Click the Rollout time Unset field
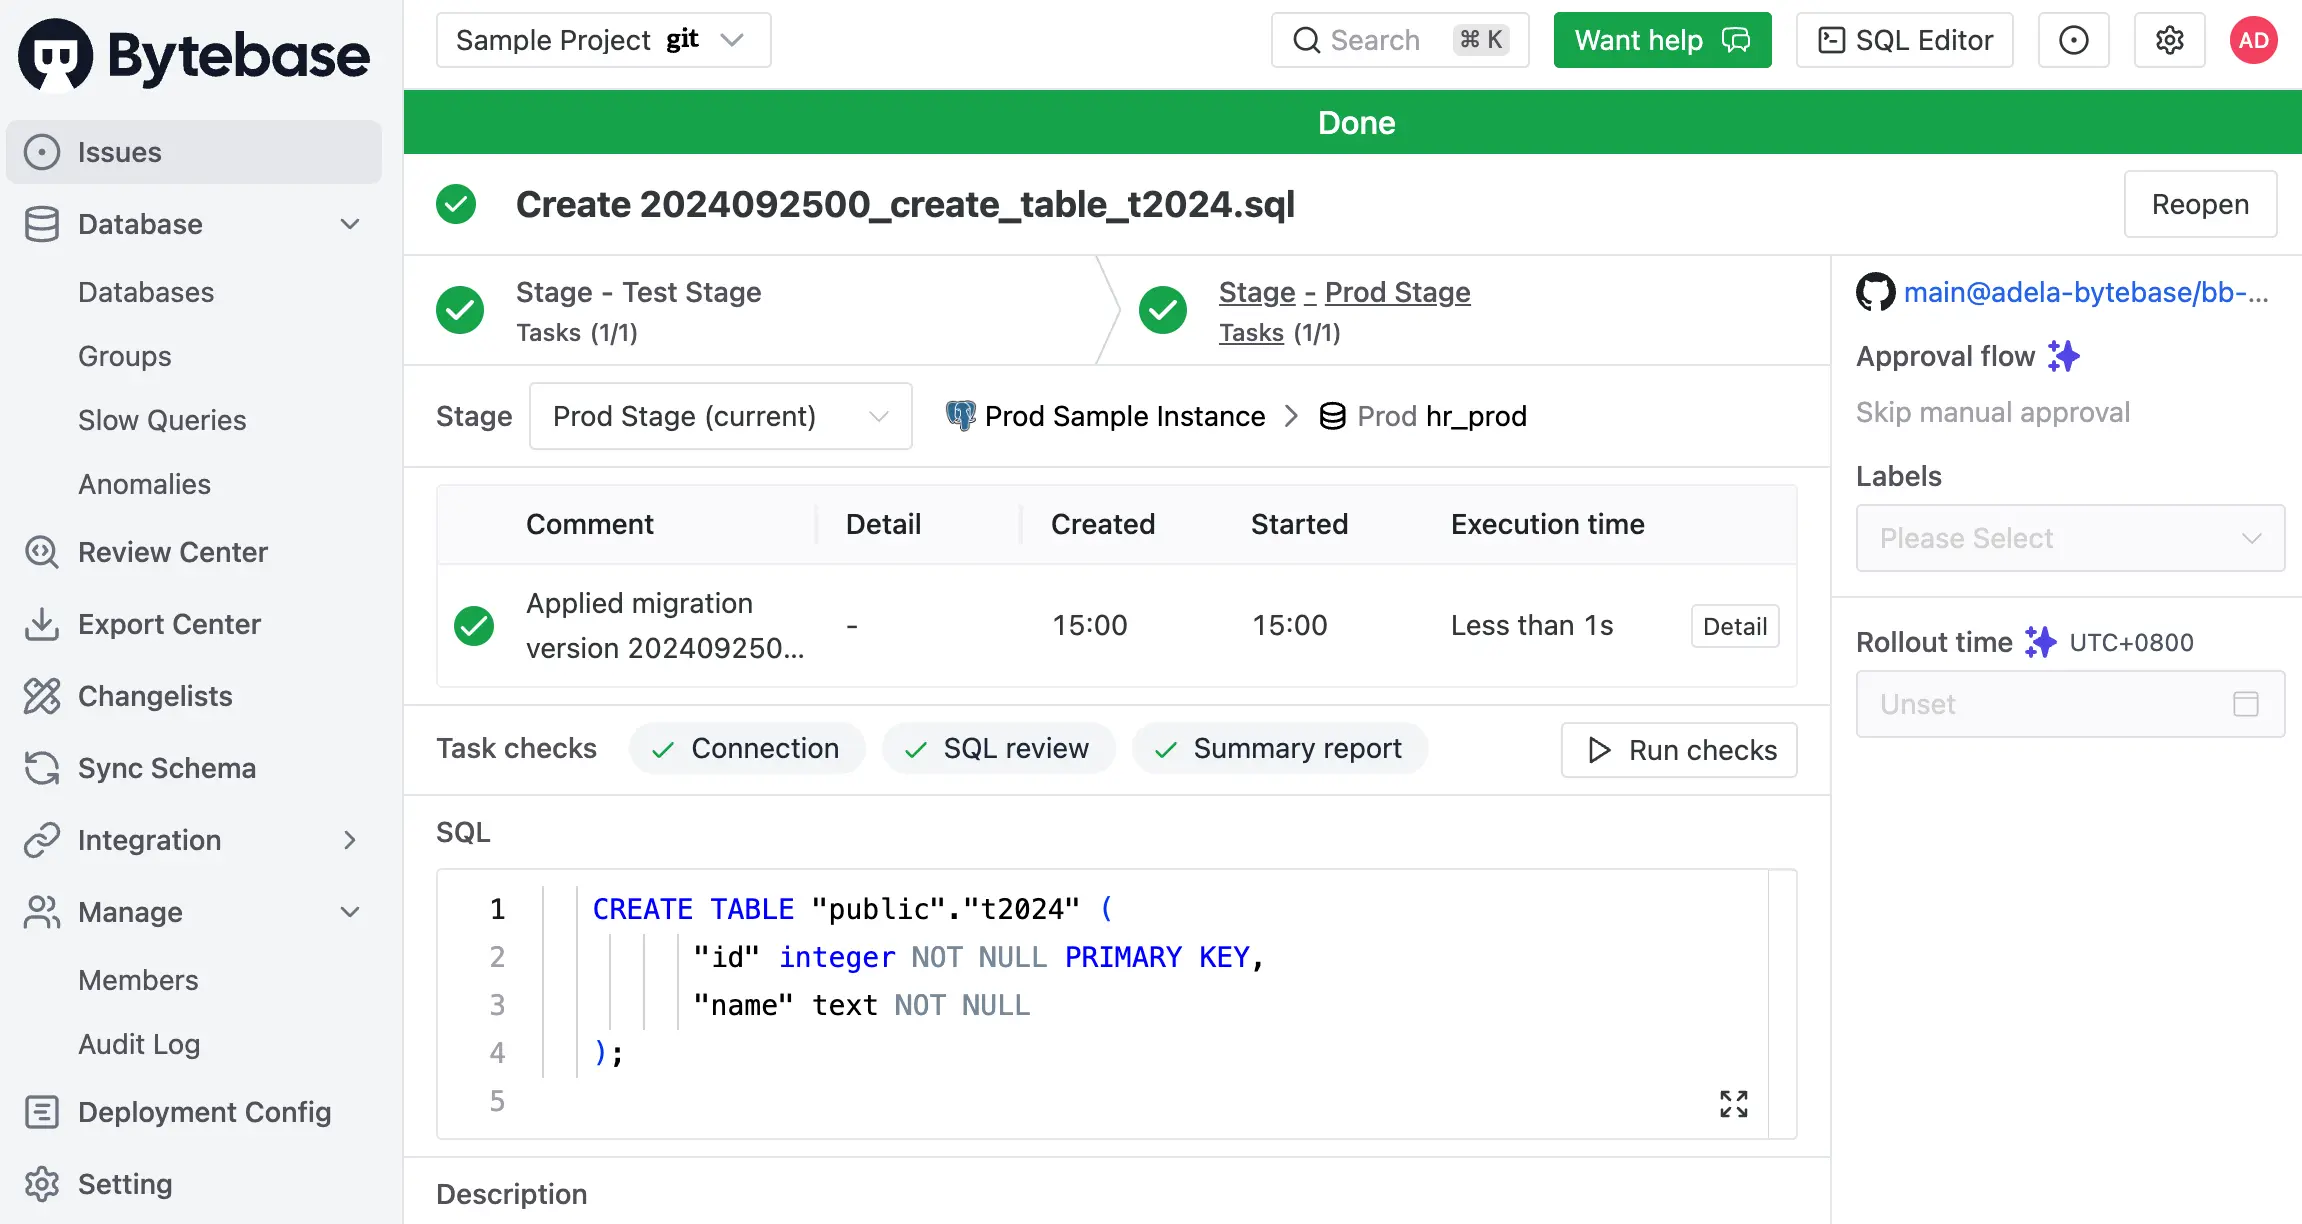The width and height of the screenshot is (2302, 1224). 2070,704
